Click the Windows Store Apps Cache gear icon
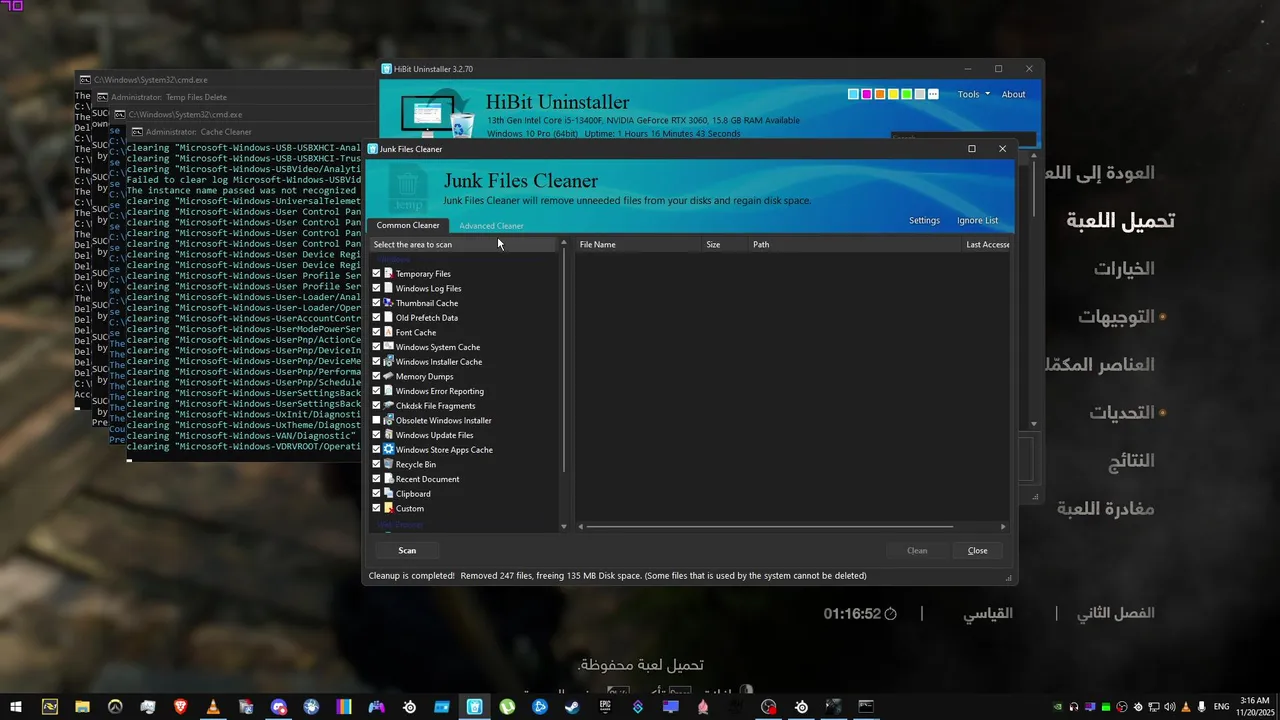 [x=389, y=449]
